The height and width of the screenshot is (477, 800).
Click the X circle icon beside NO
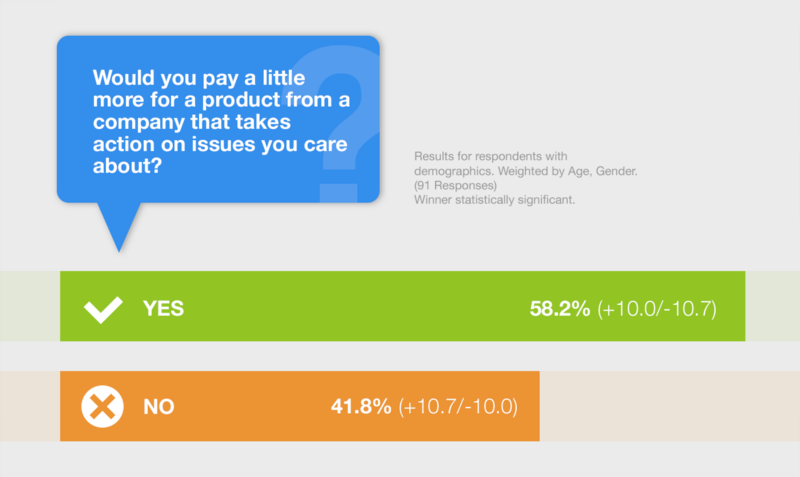tap(103, 407)
